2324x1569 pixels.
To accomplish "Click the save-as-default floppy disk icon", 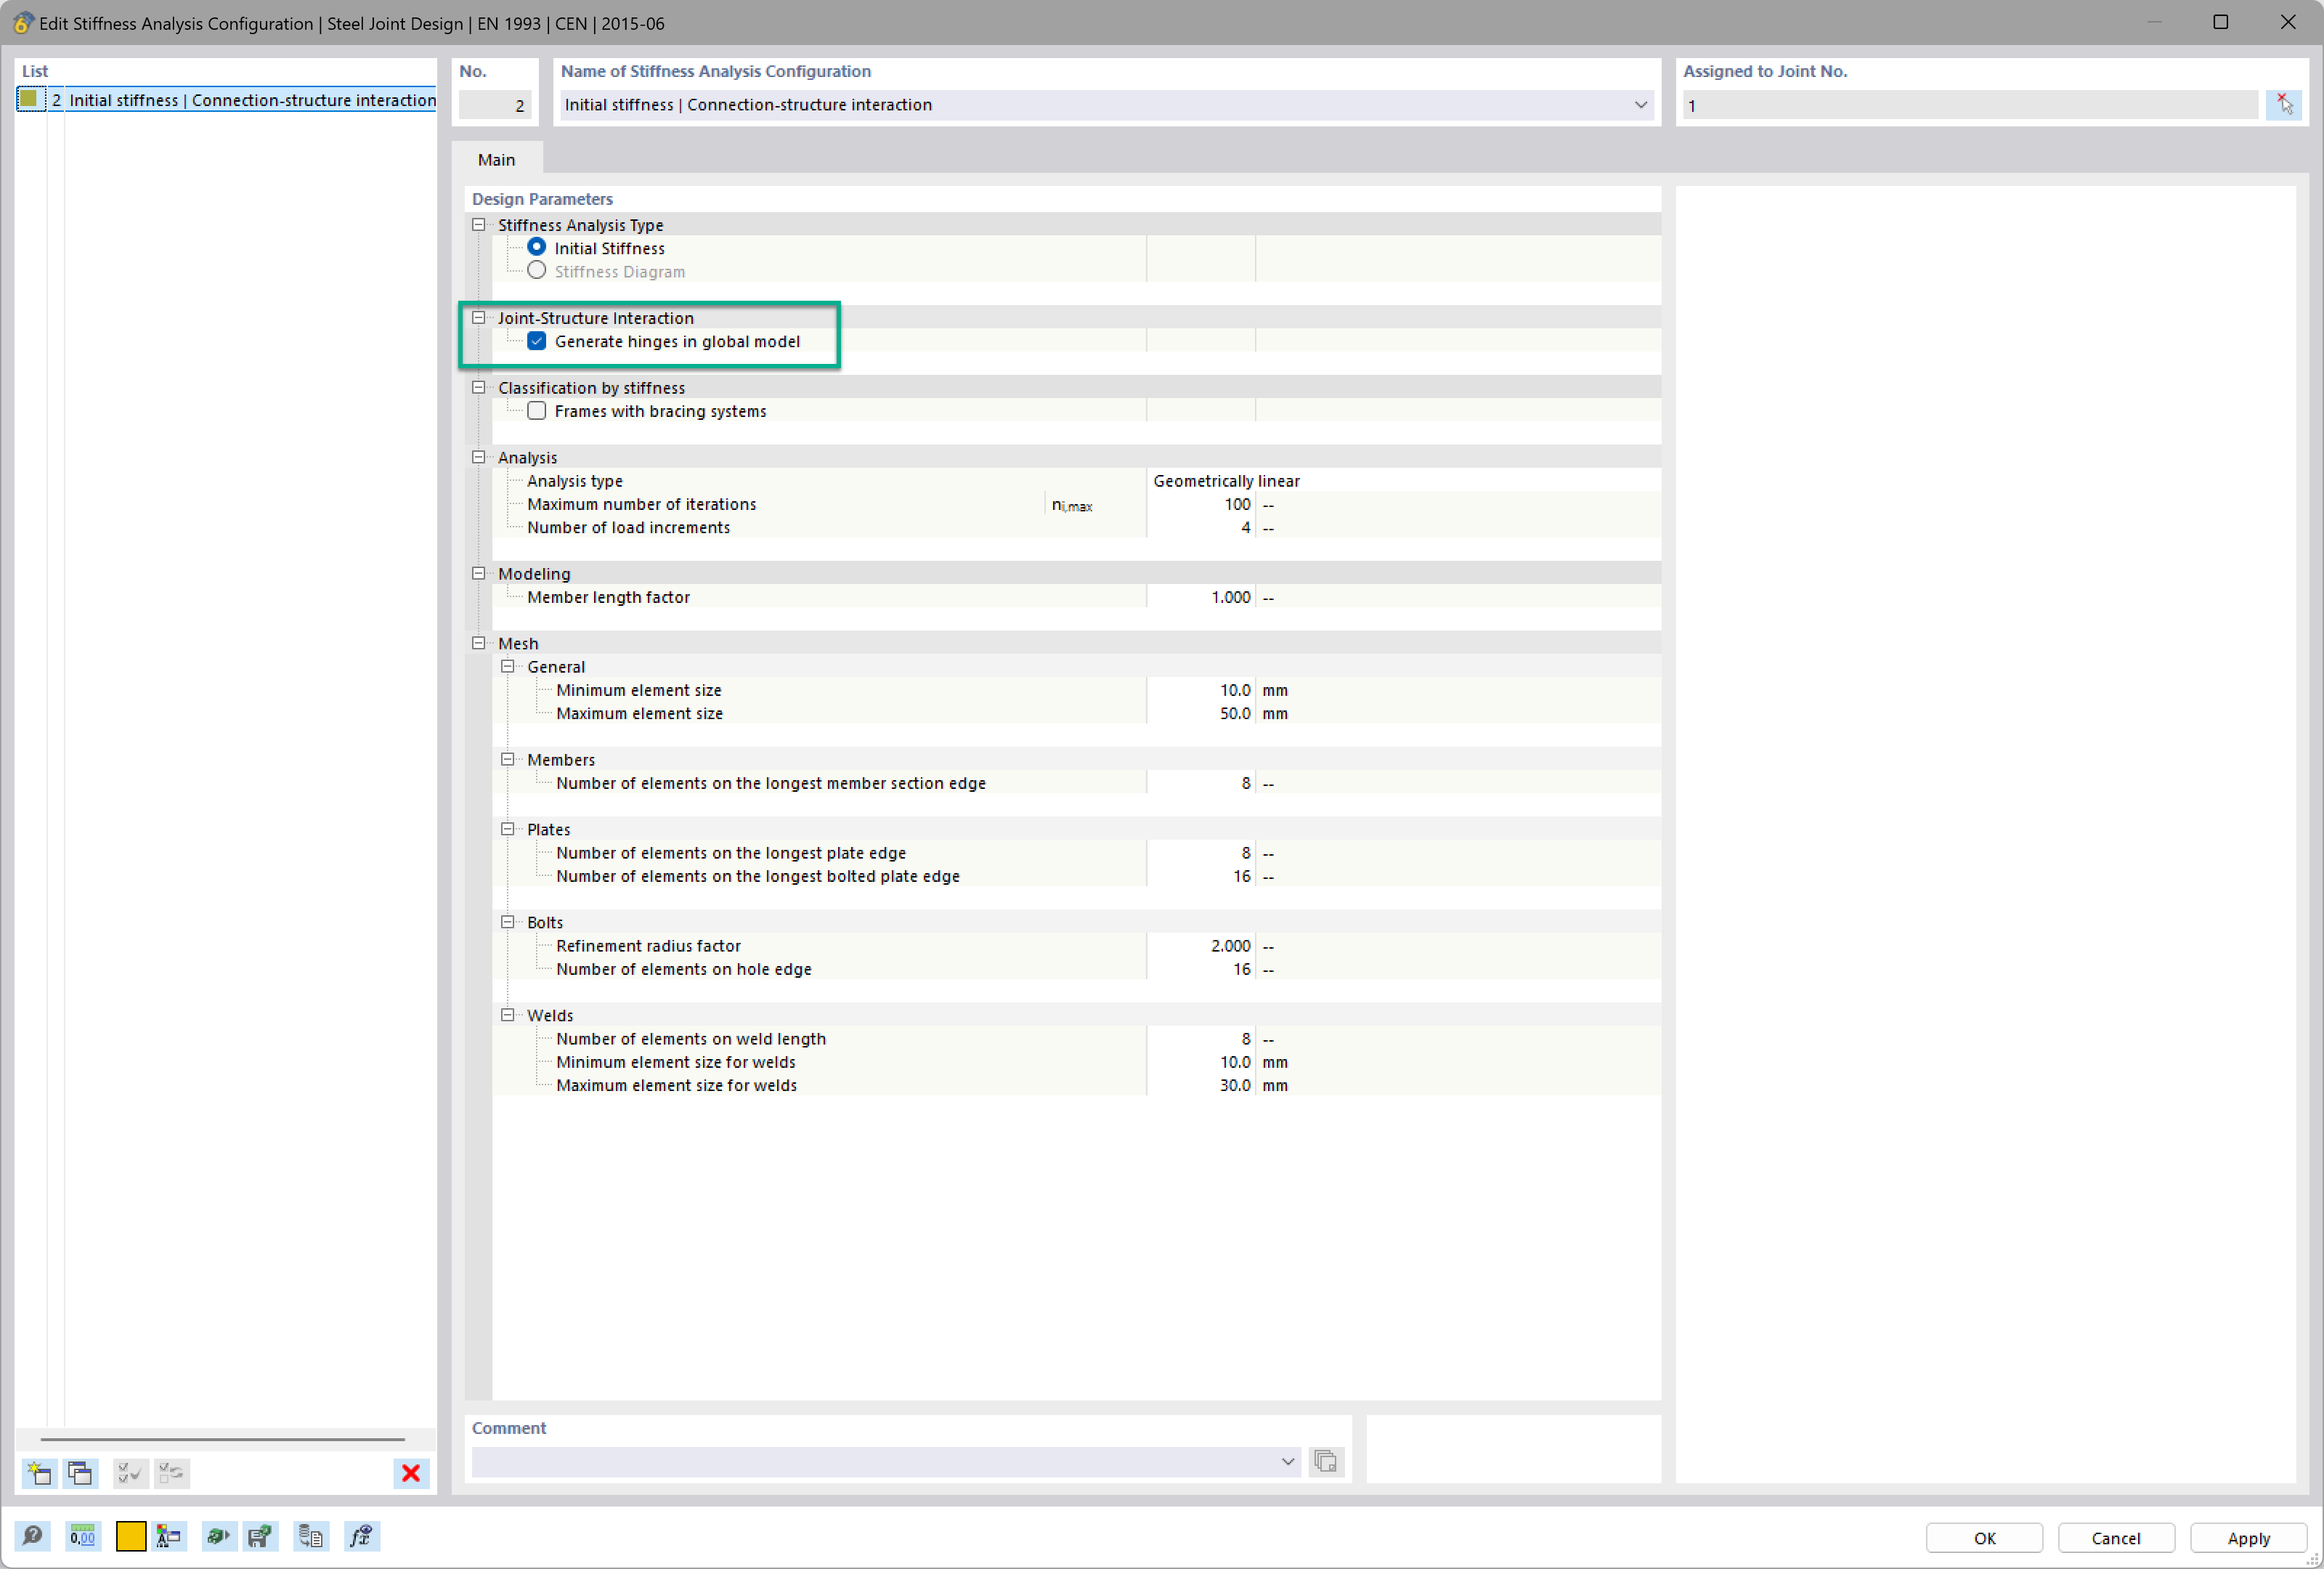I will coord(260,1537).
